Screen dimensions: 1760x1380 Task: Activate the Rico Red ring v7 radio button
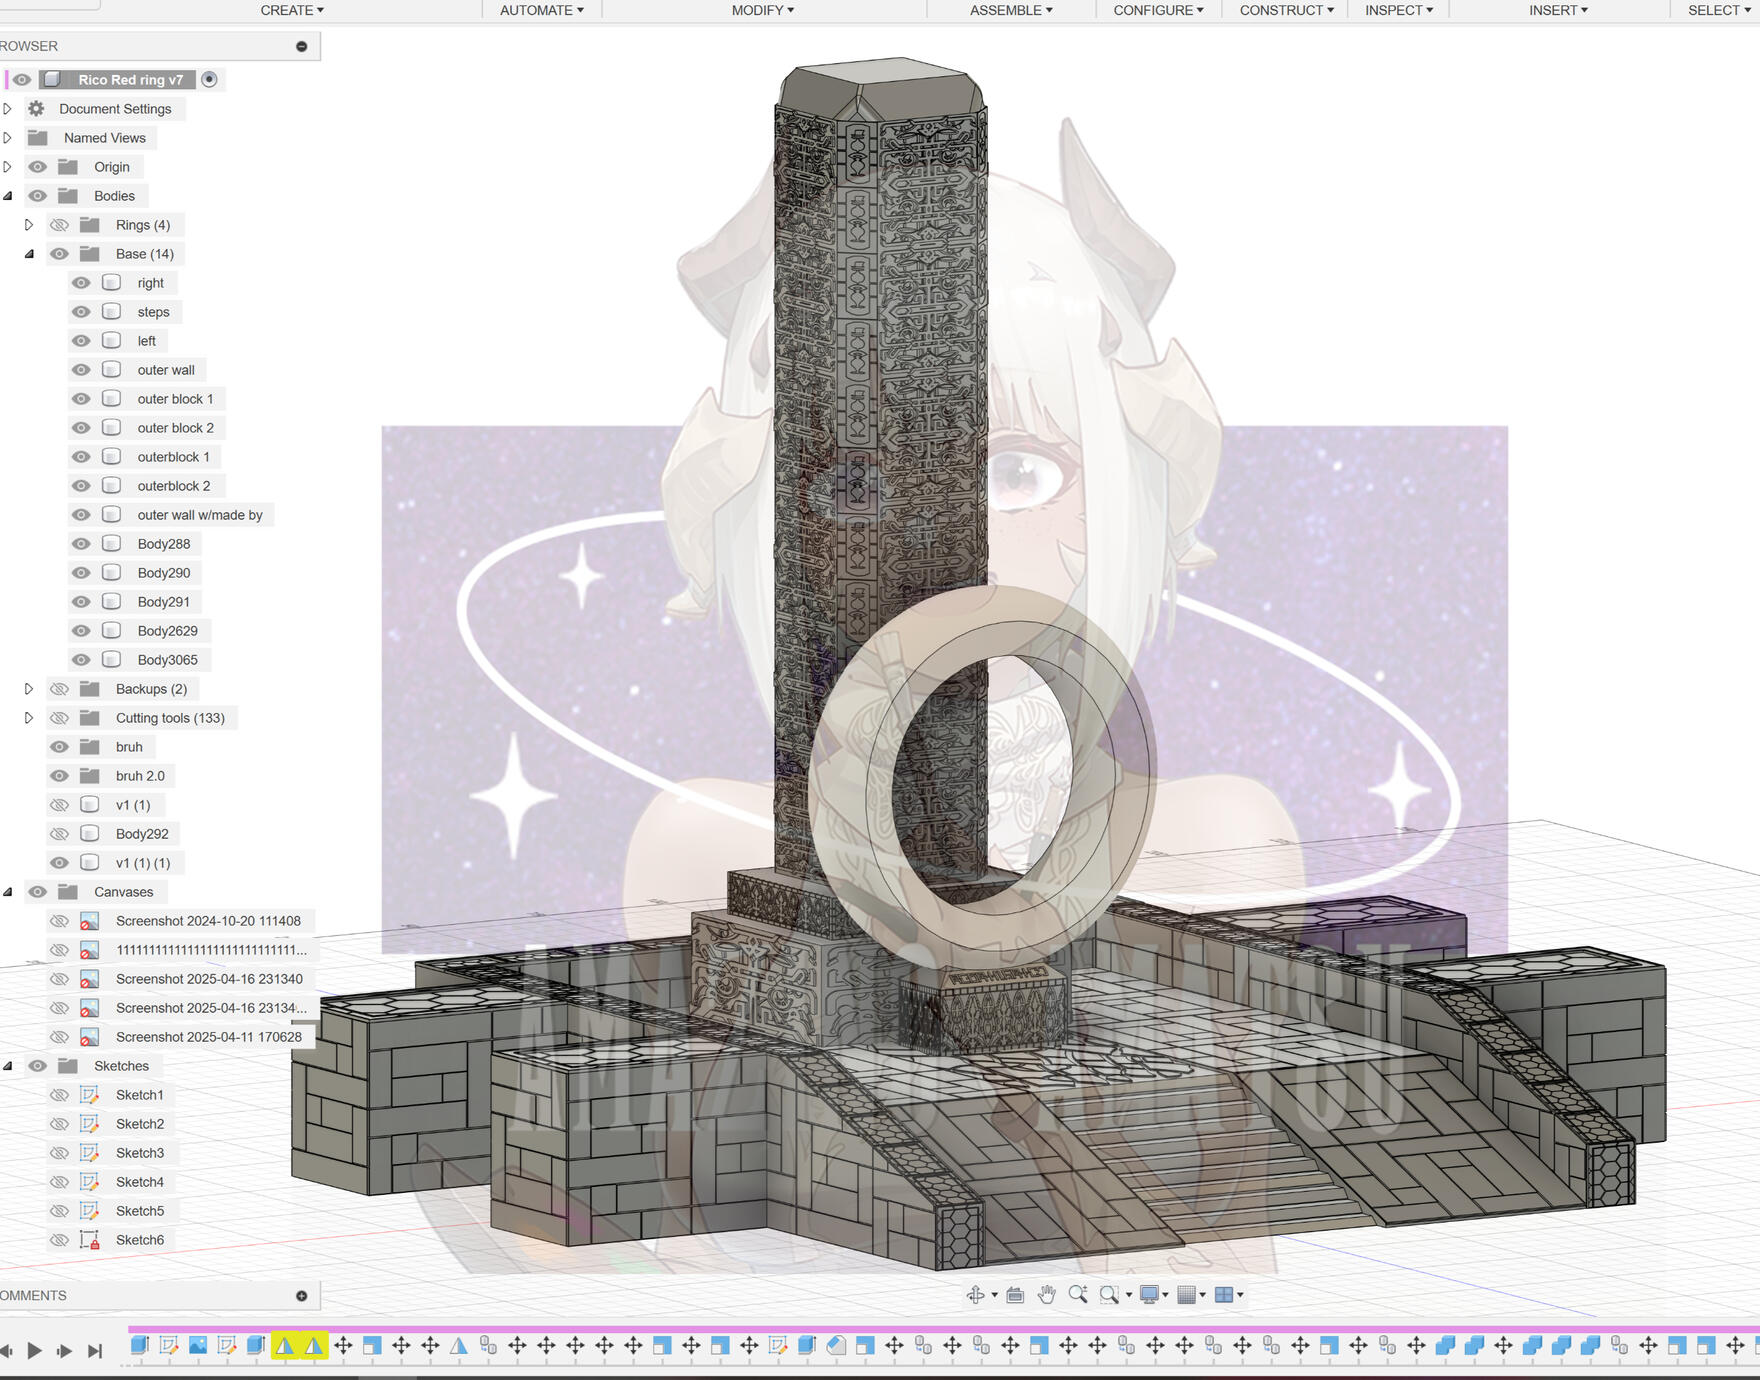pos(209,80)
